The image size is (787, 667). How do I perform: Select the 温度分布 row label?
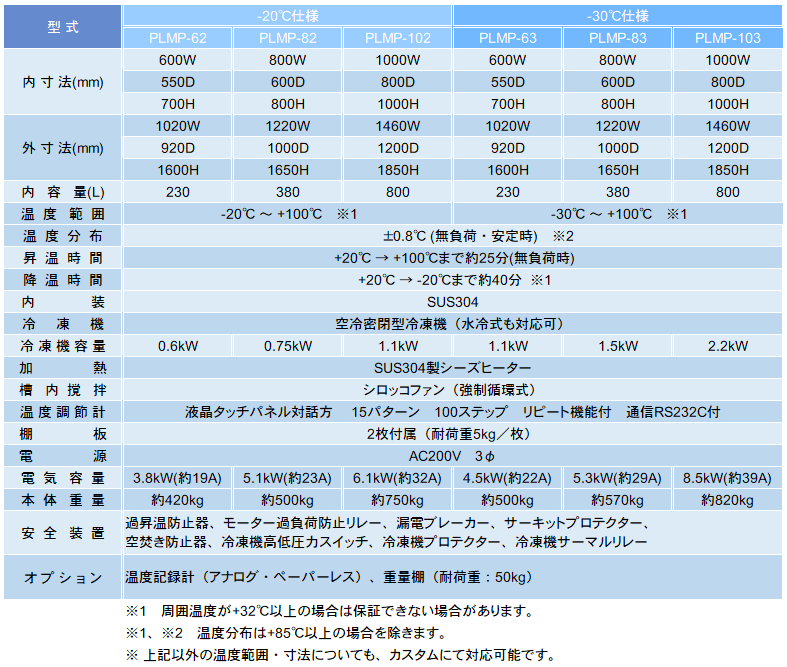(62, 236)
